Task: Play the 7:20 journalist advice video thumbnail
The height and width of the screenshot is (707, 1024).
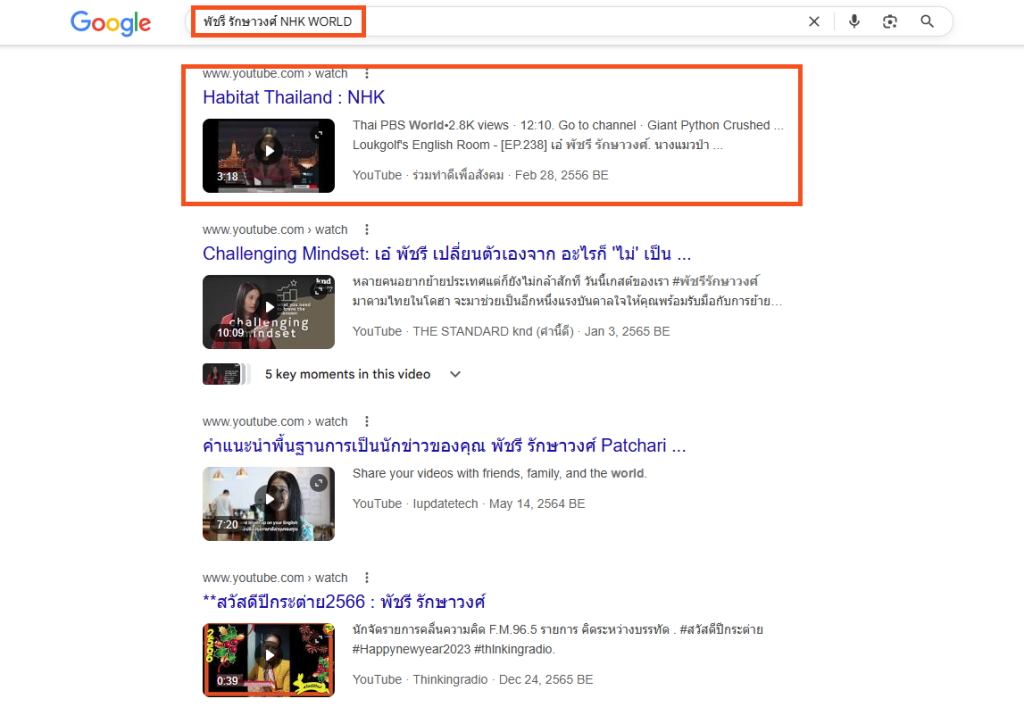Action: coord(268,503)
